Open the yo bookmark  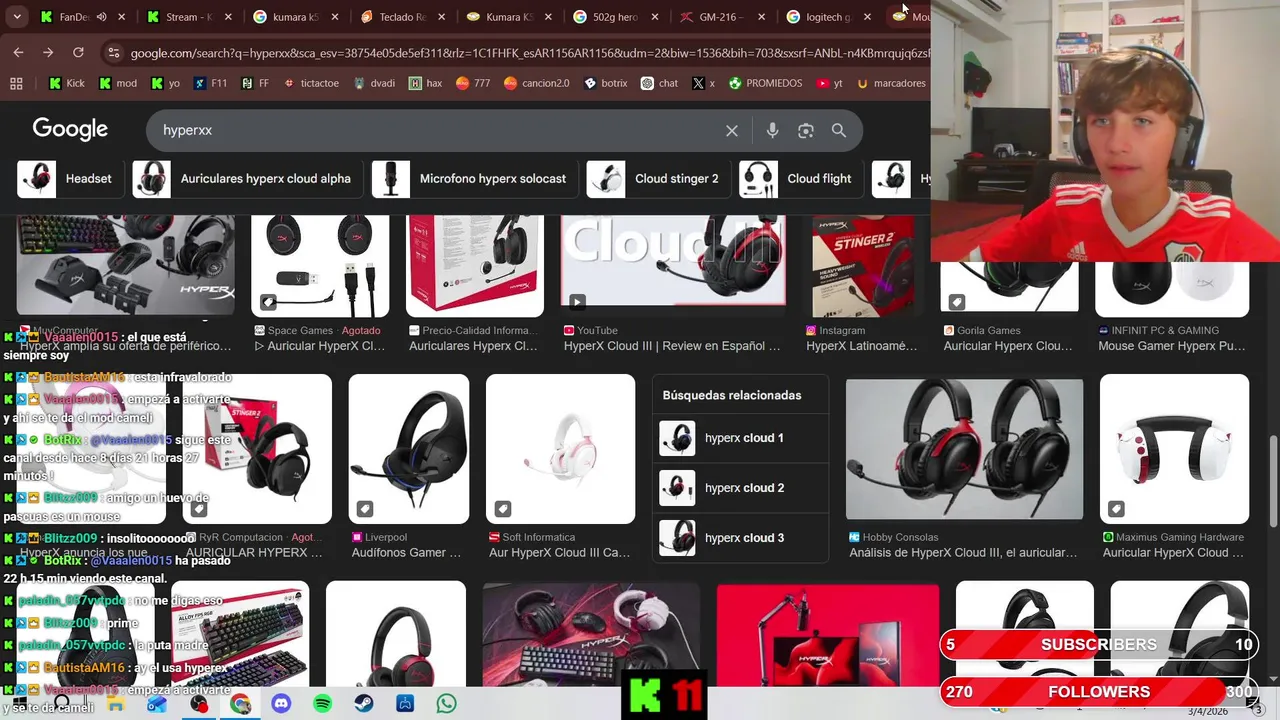(165, 83)
